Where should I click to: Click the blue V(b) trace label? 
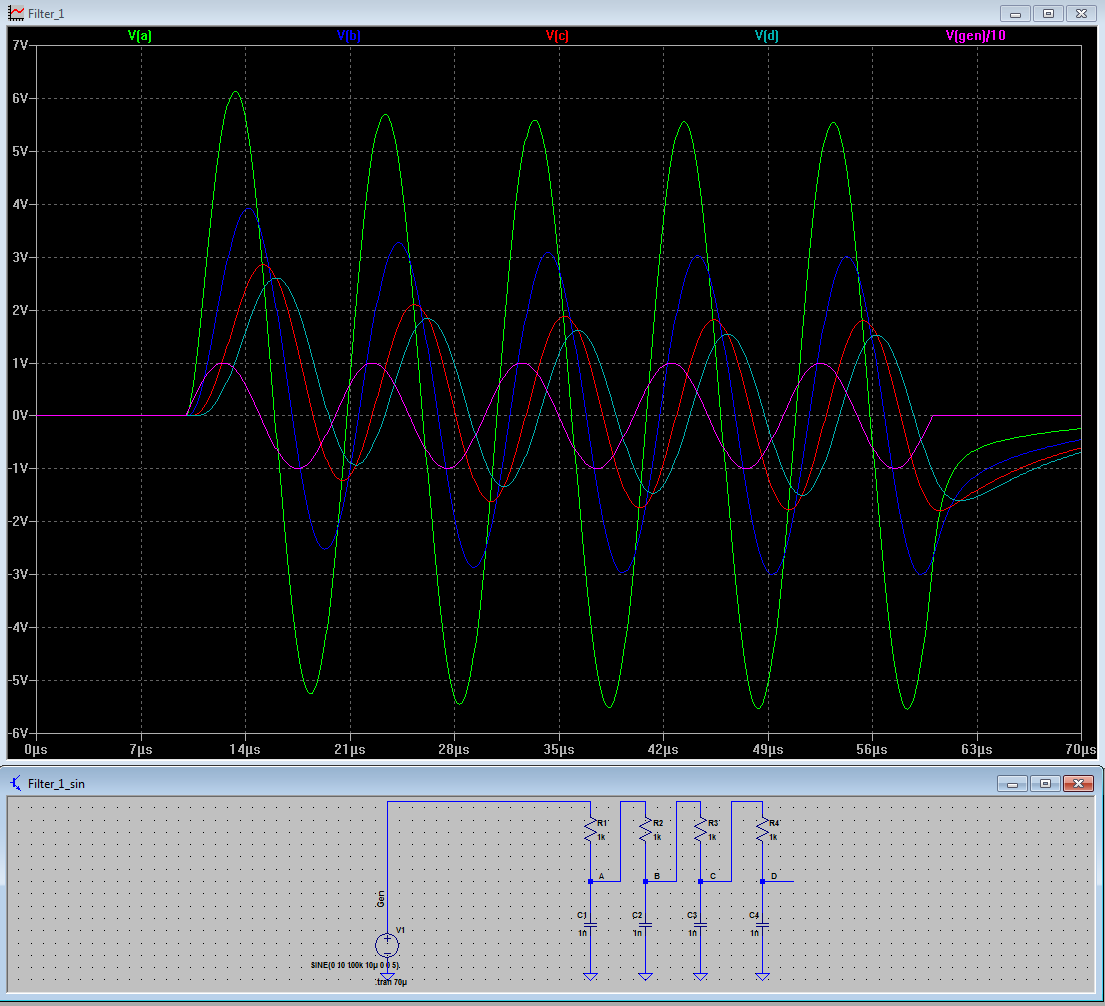(349, 36)
